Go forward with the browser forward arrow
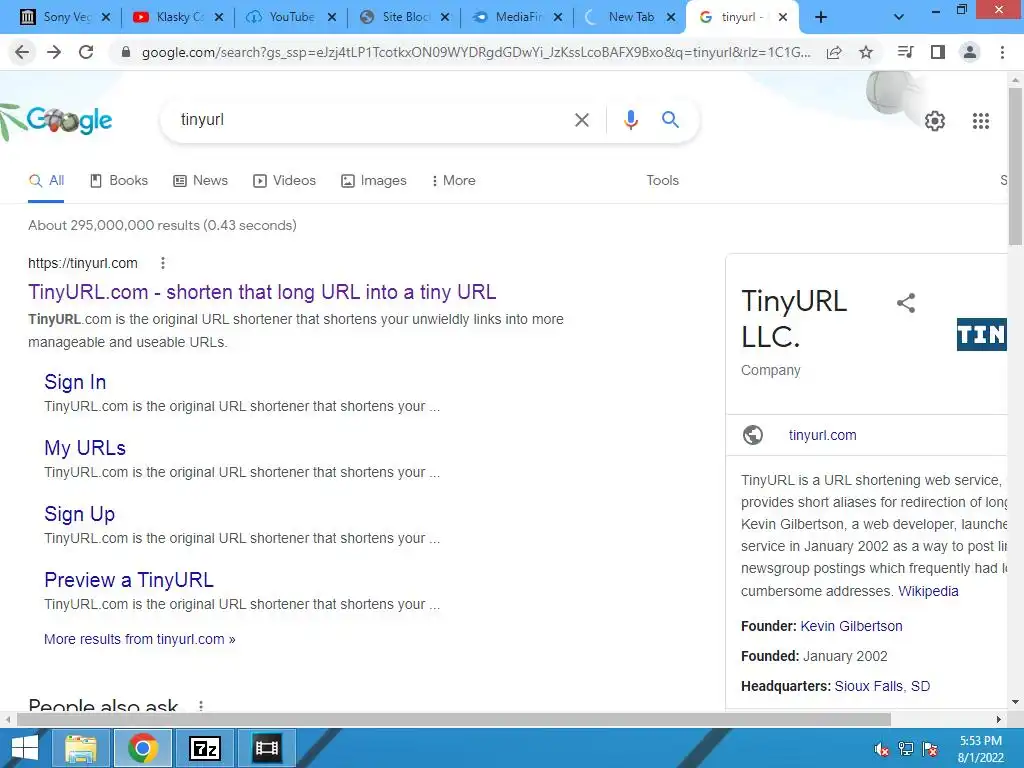The height and width of the screenshot is (768, 1024). click(54, 52)
